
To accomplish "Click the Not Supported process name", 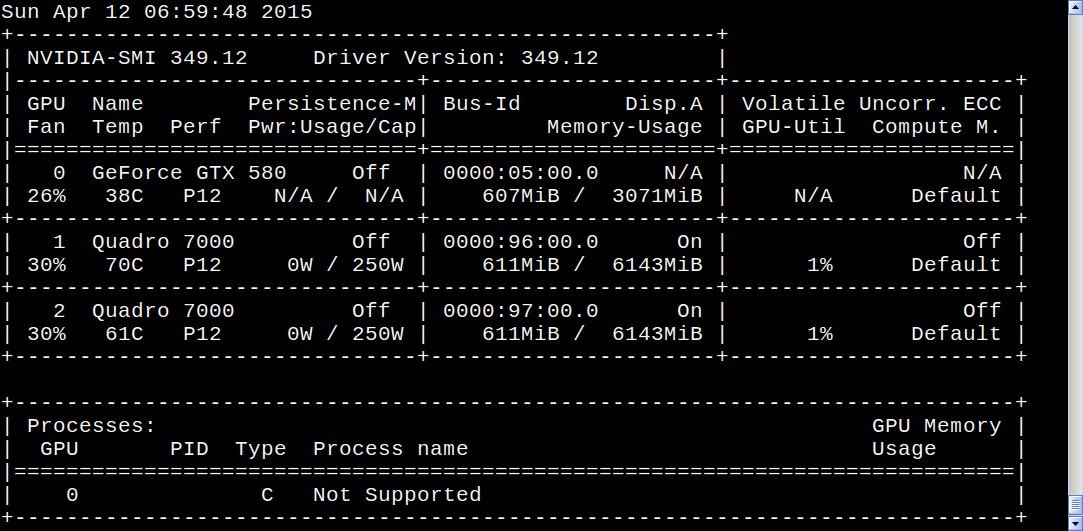I will 397,495.
